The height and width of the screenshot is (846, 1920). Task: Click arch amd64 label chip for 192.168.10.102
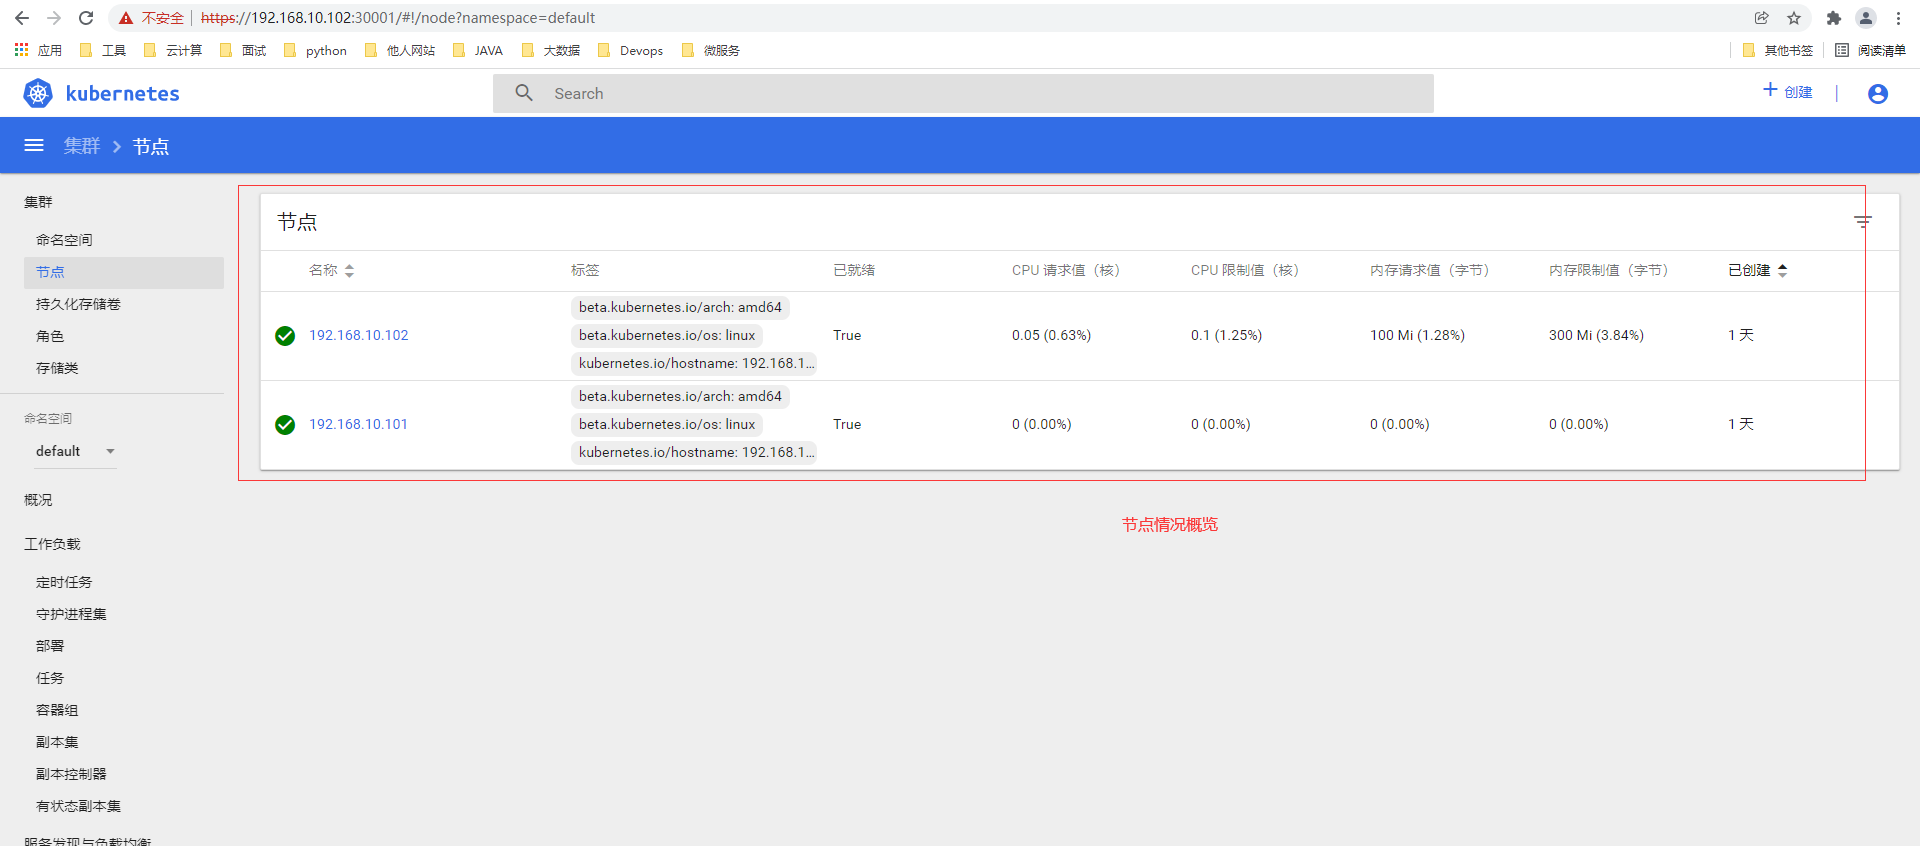coord(680,307)
